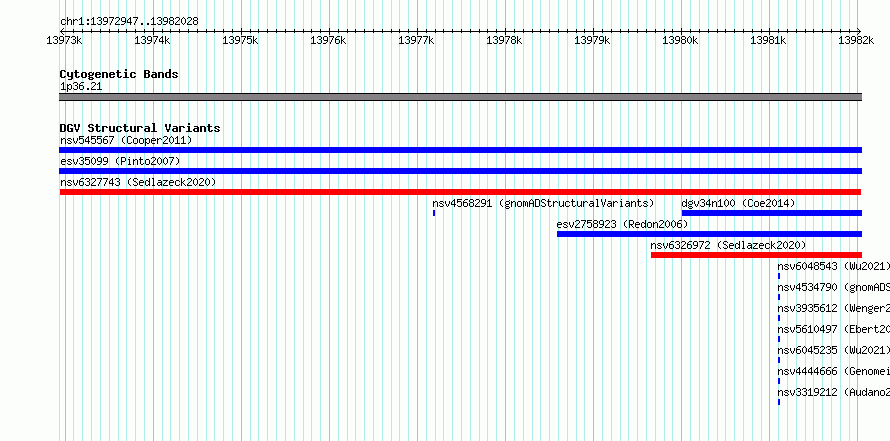The image size is (890, 441).
Task: Click the DGV Structural Variants track title
Action: point(140,128)
